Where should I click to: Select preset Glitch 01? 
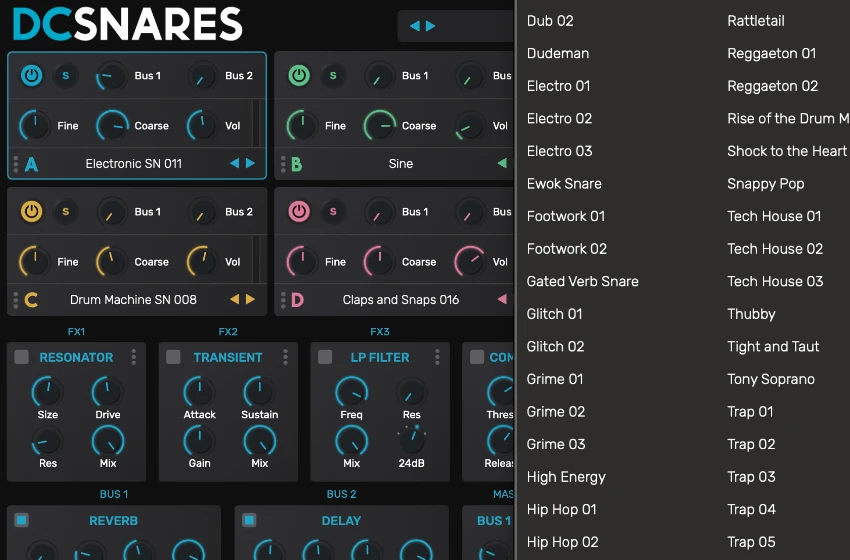pyautogui.click(x=555, y=313)
